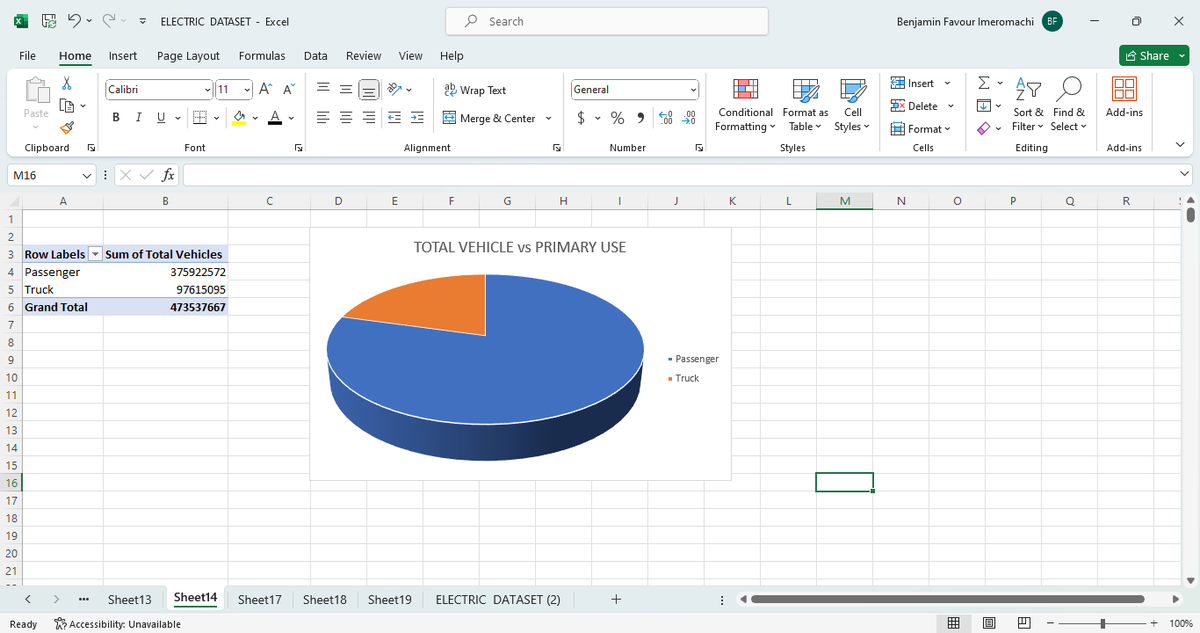1200x633 pixels.
Task: Open the font size 11 dropdown
Action: (247, 90)
